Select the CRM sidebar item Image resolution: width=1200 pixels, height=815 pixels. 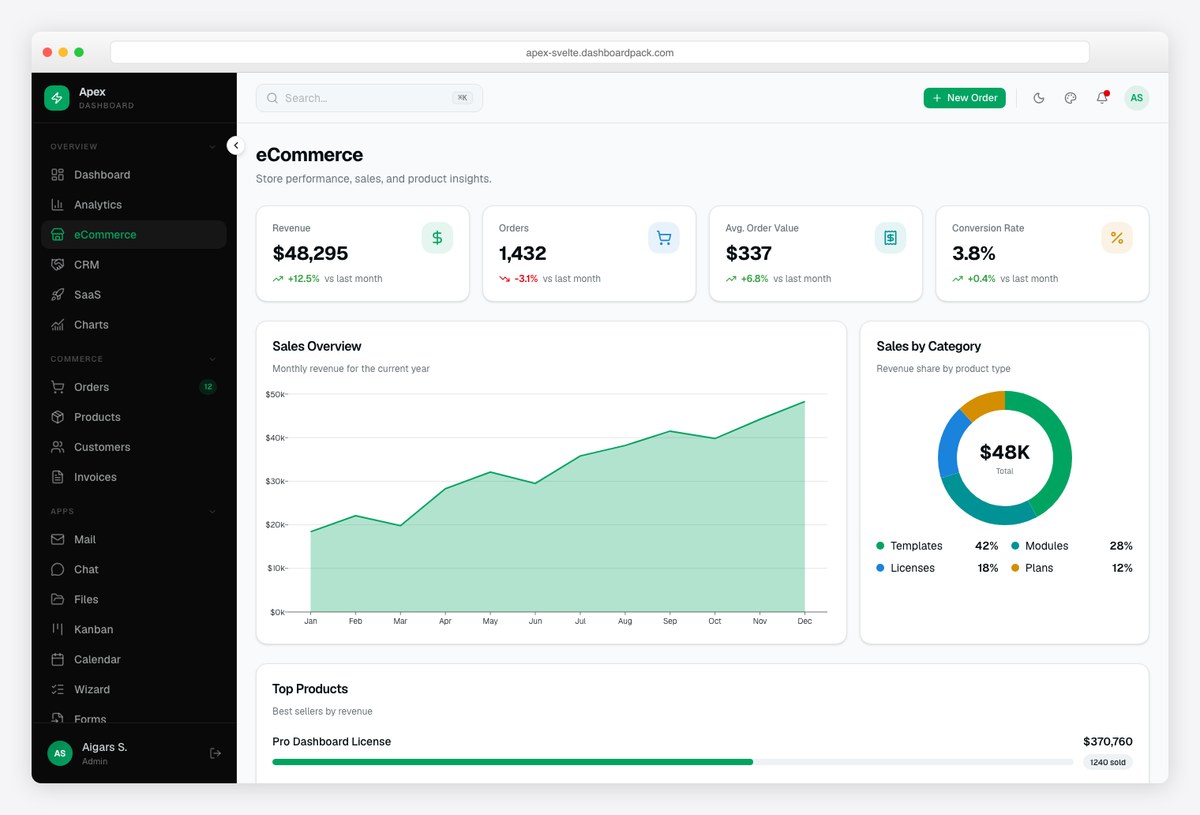coord(134,265)
